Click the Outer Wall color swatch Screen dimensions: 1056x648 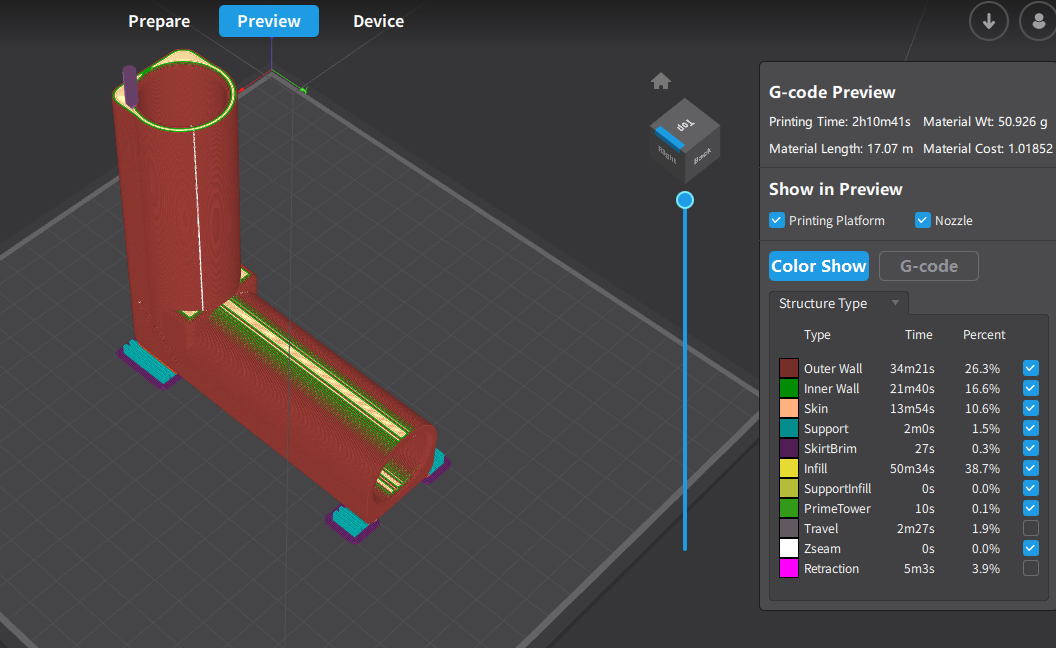[x=788, y=369]
